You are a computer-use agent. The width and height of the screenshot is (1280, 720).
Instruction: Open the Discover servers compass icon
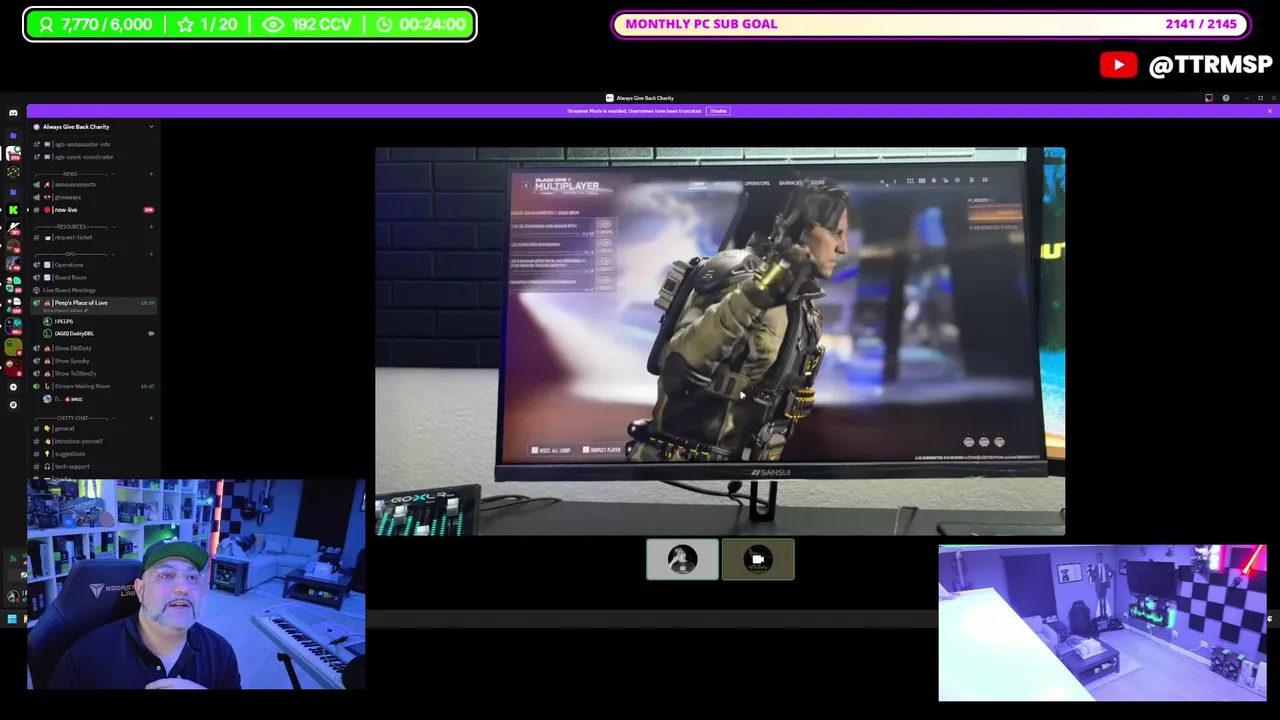13,405
